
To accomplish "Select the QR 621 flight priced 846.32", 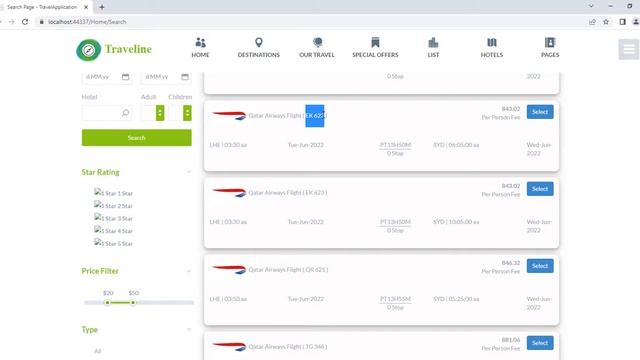I will [540, 266].
